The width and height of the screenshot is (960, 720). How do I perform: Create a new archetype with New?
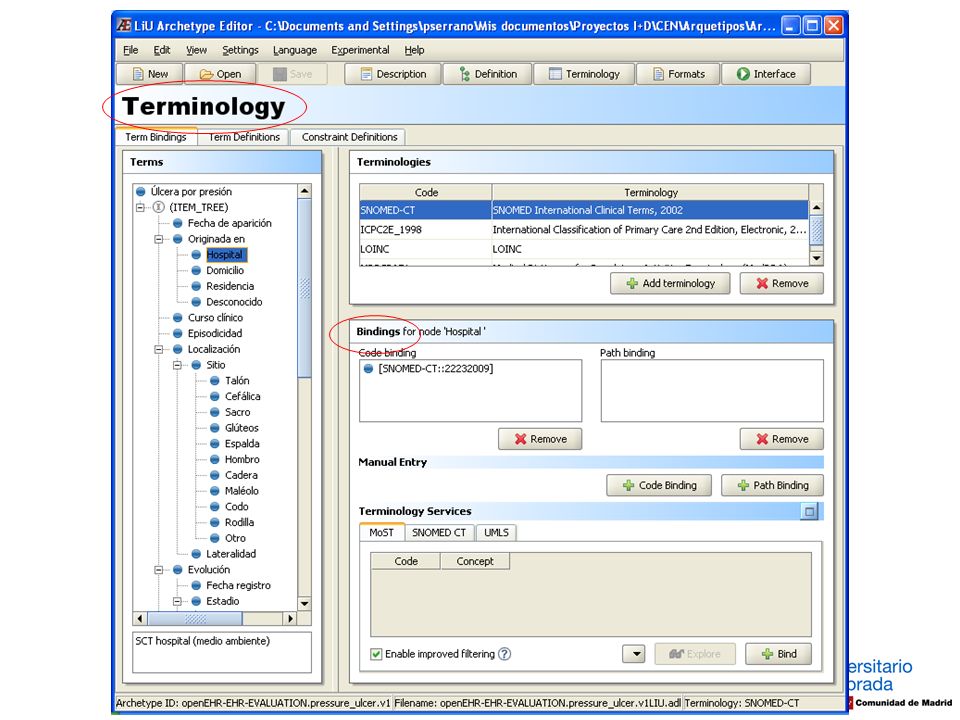point(150,74)
